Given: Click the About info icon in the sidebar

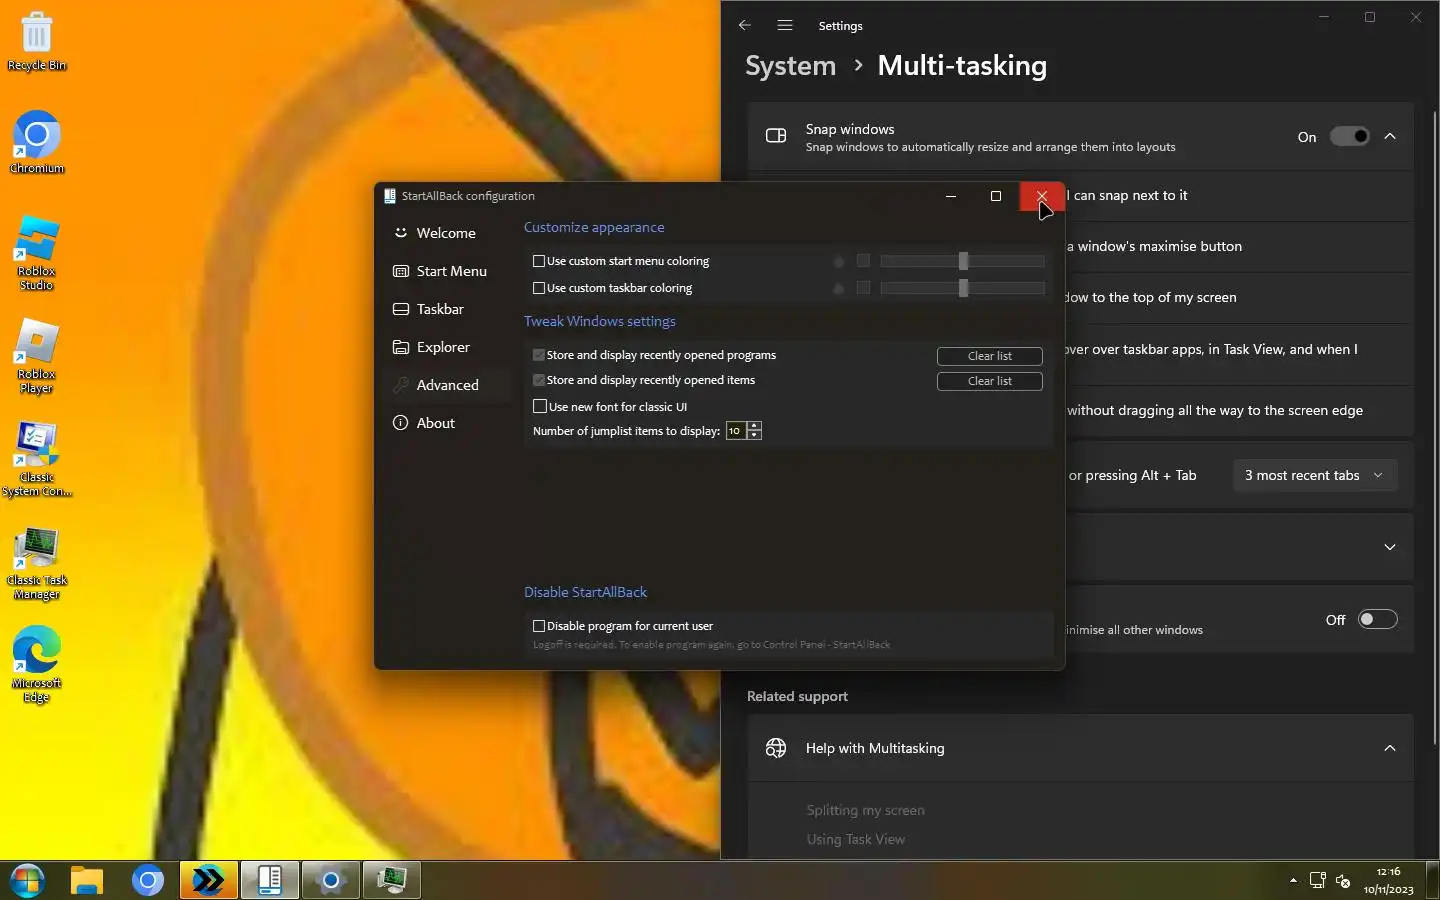Looking at the screenshot, I should pos(401,423).
